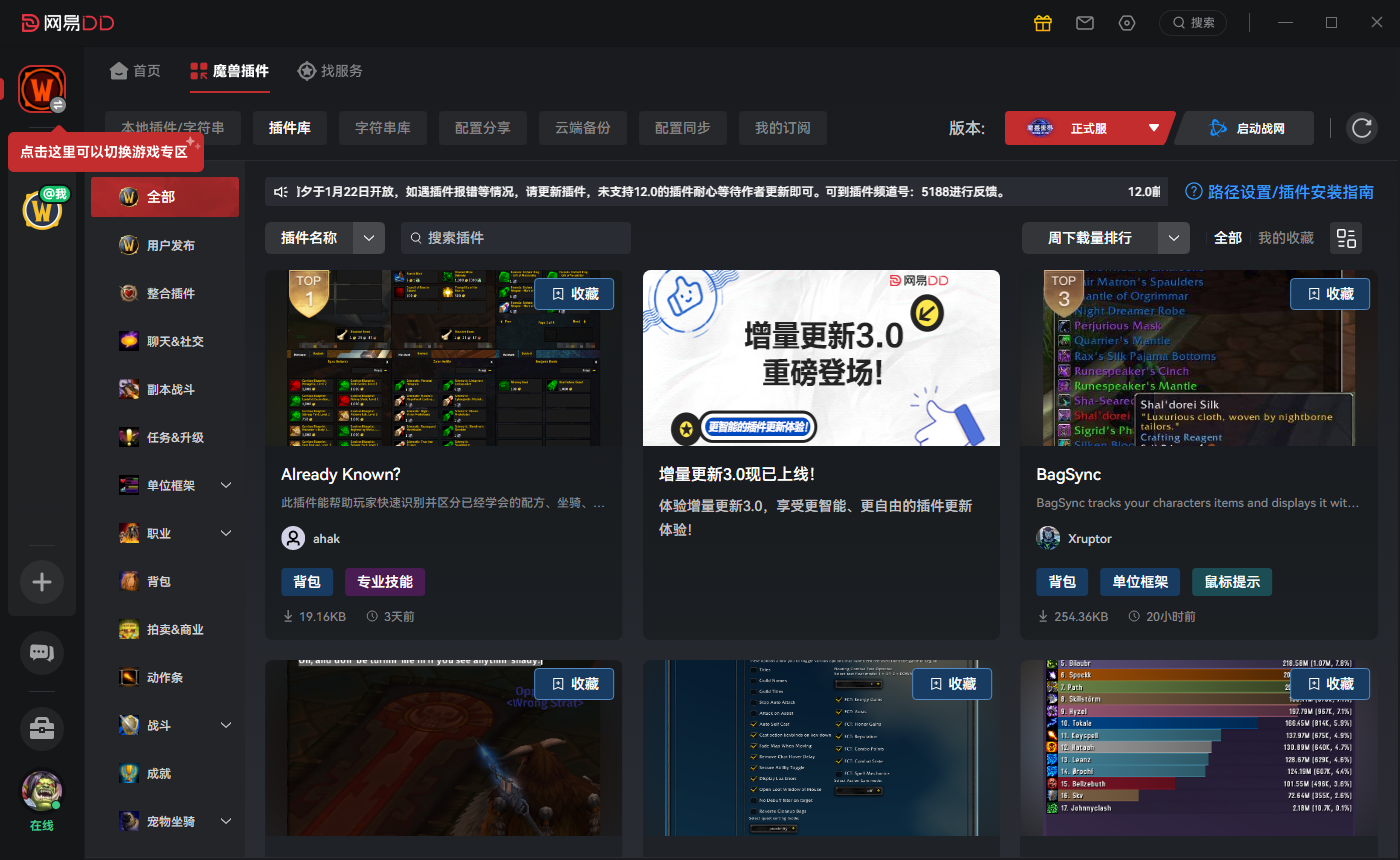The height and width of the screenshot is (860, 1400).
Task: Click the plus icon to add a game
Action: 42,581
